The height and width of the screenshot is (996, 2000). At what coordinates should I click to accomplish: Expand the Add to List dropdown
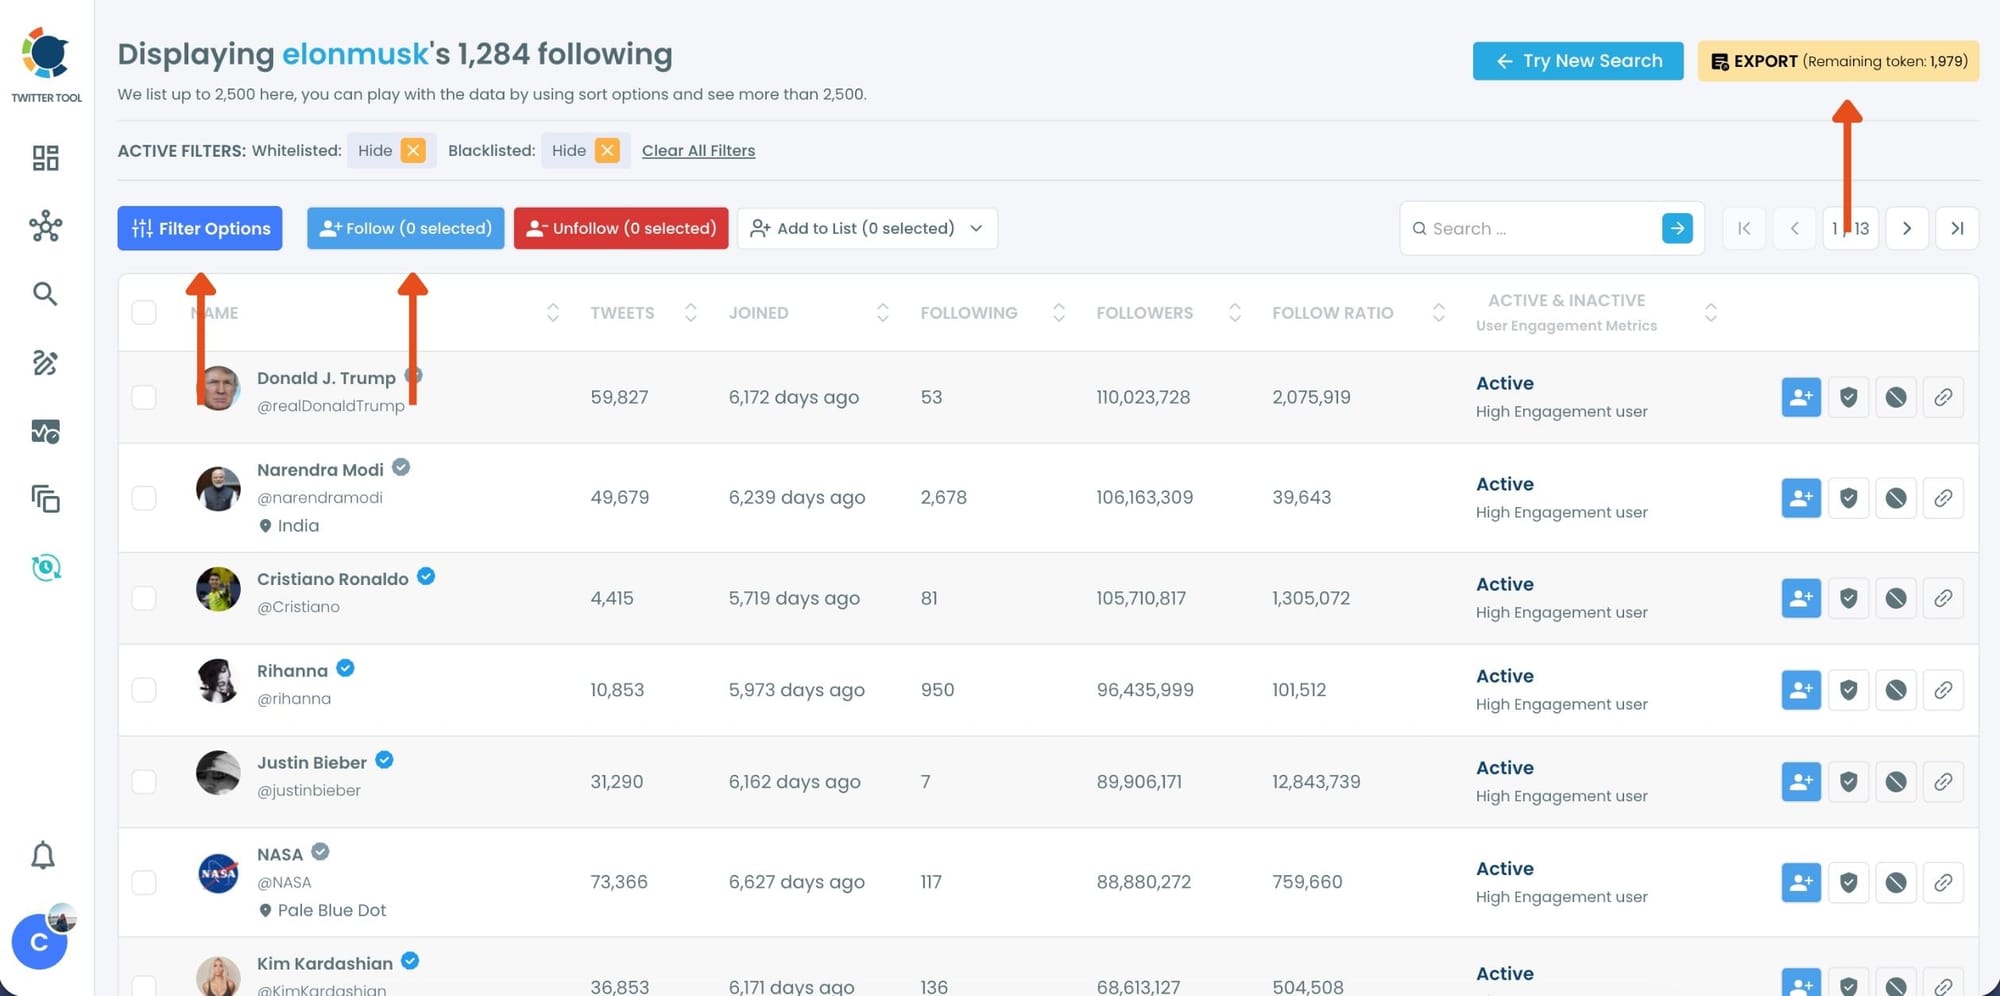[867, 228]
